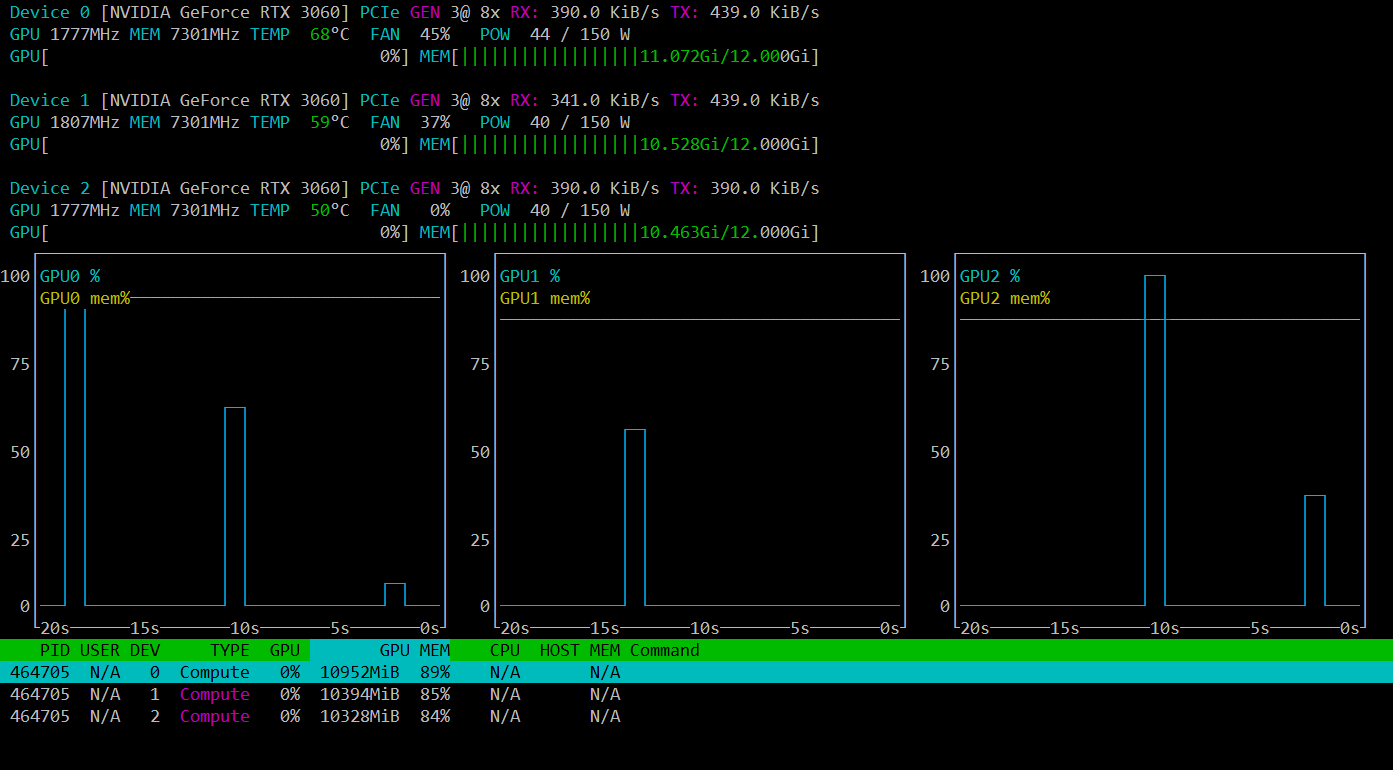Click the "GPU0 mem%" chart legend
This screenshot has width=1393, height=770.
coord(85,298)
